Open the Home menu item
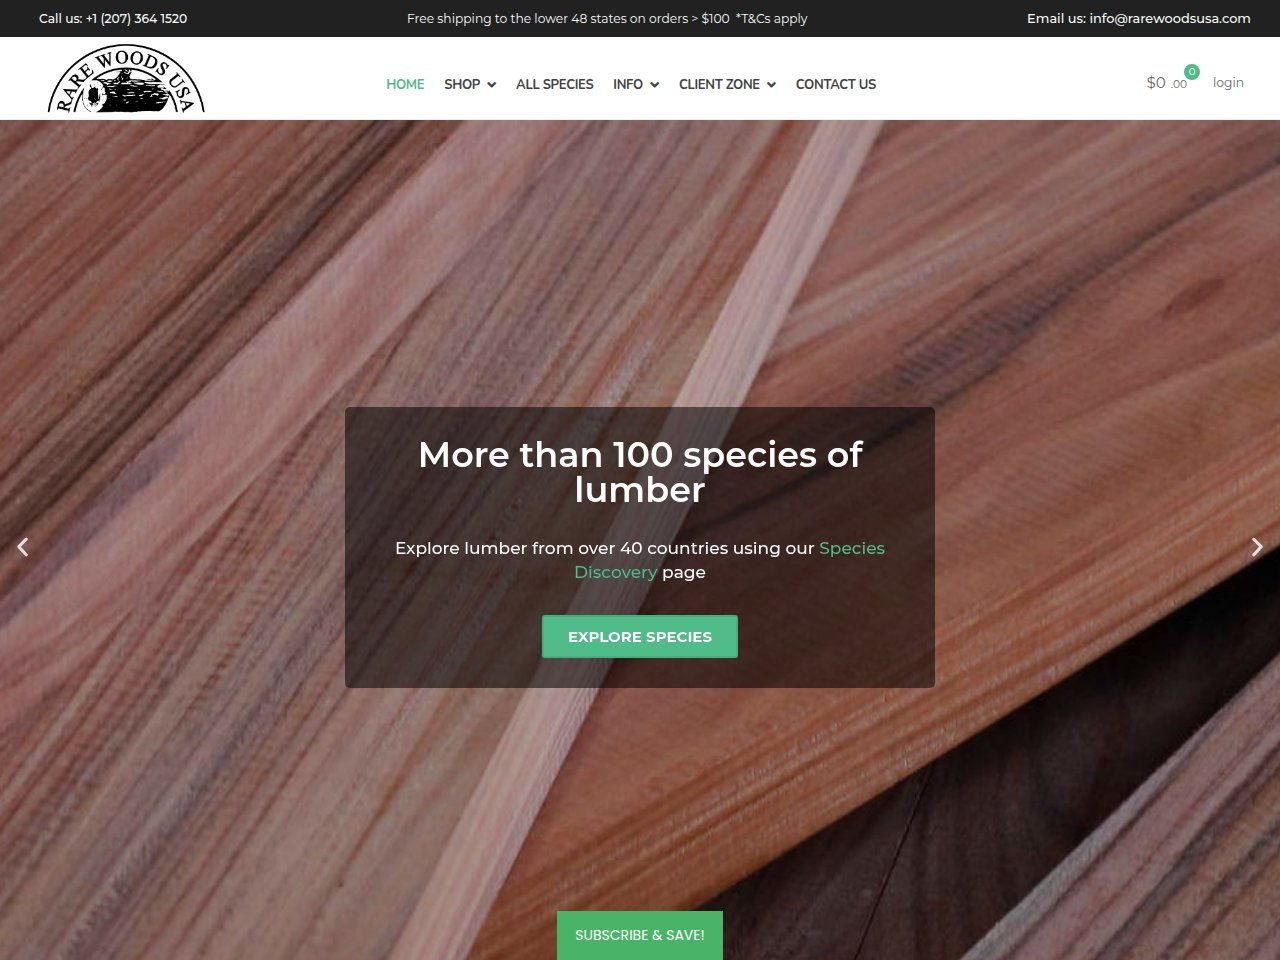This screenshot has width=1280, height=960. tap(405, 84)
